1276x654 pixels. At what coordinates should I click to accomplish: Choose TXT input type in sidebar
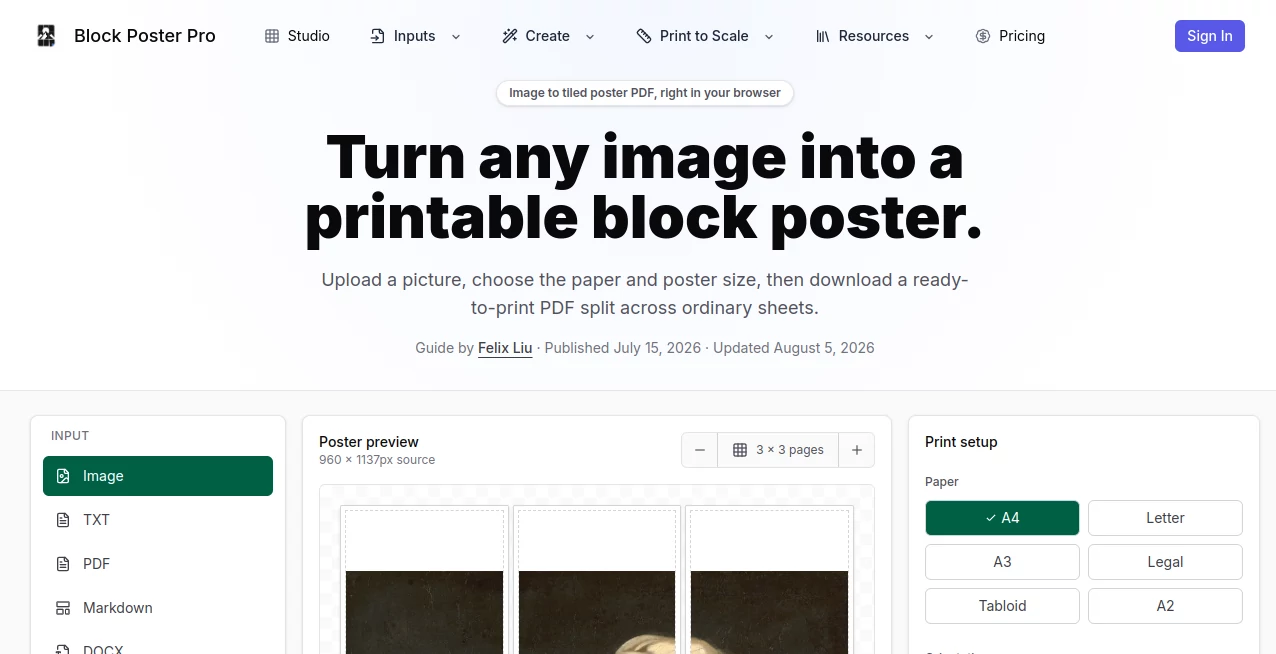[x=158, y=520]
